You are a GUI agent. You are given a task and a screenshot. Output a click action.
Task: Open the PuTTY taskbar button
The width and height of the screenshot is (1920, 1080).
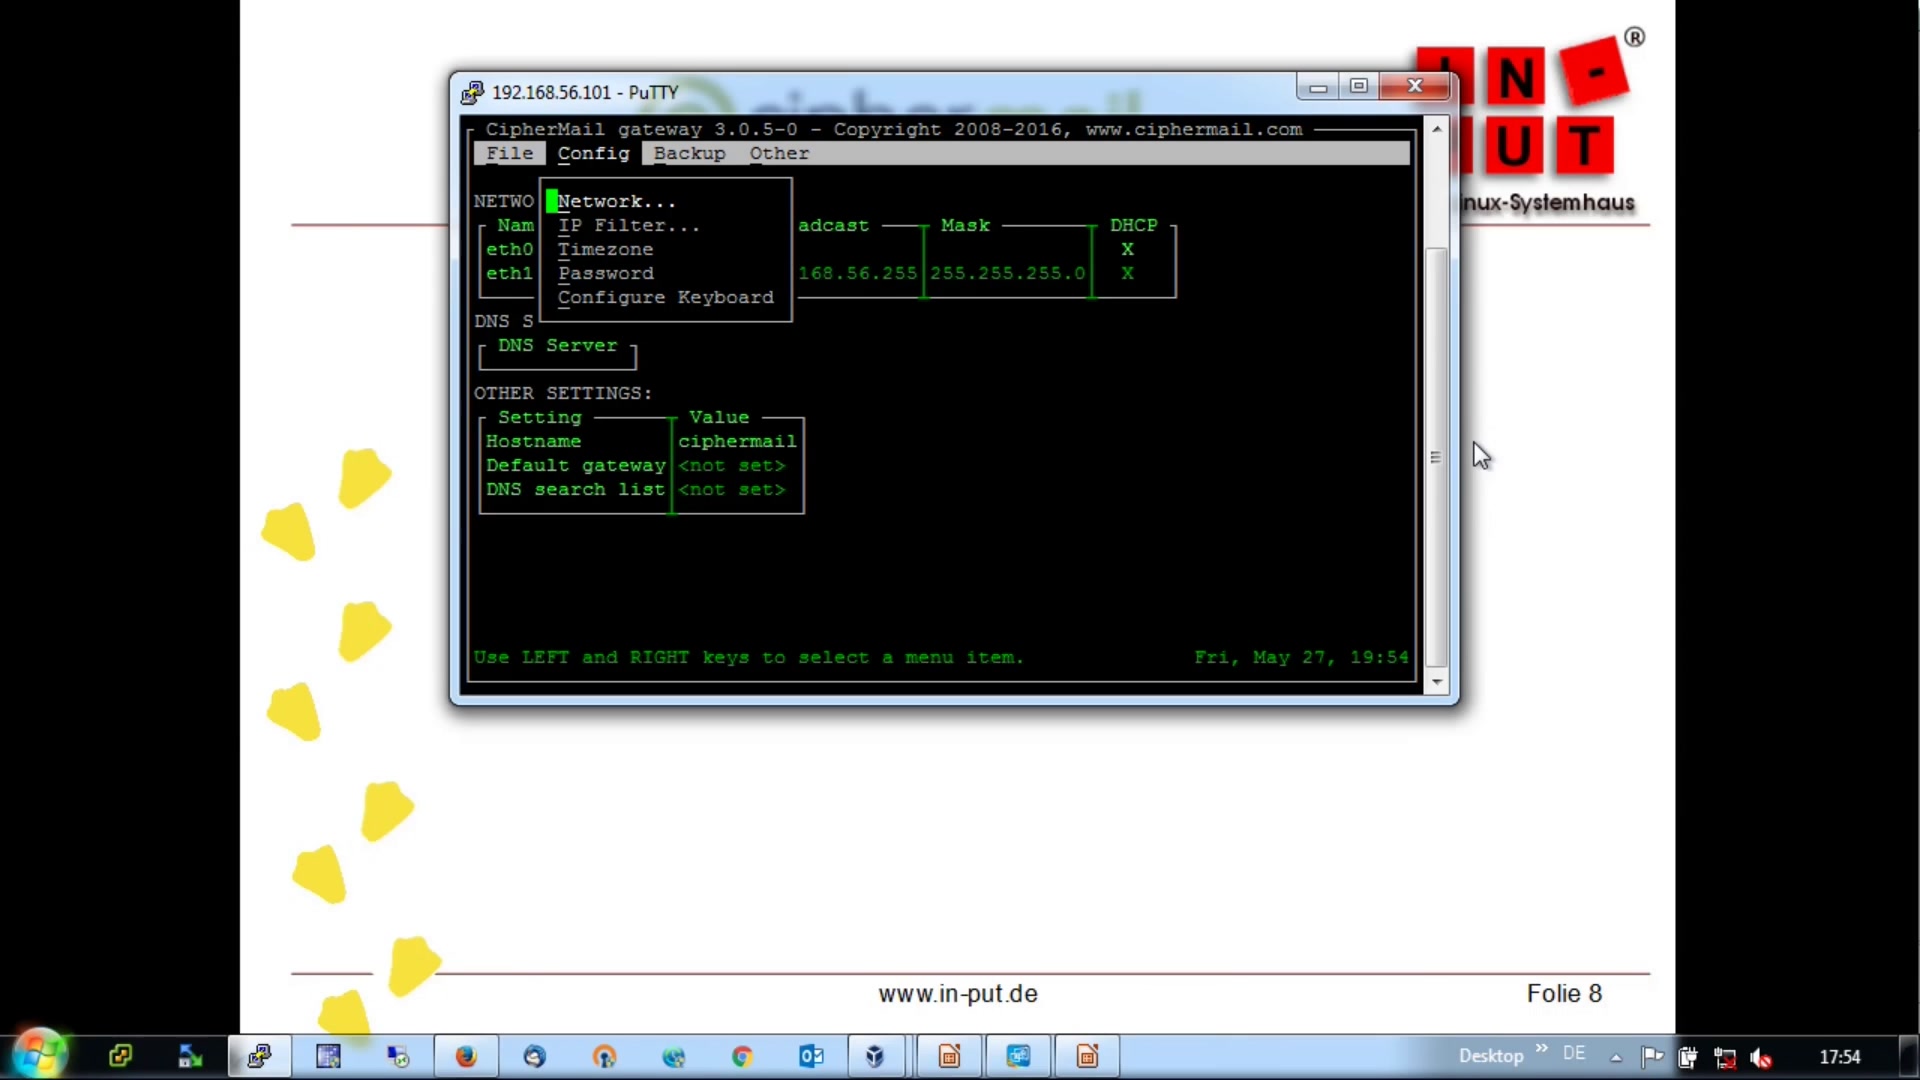(x=260, y=1056)
